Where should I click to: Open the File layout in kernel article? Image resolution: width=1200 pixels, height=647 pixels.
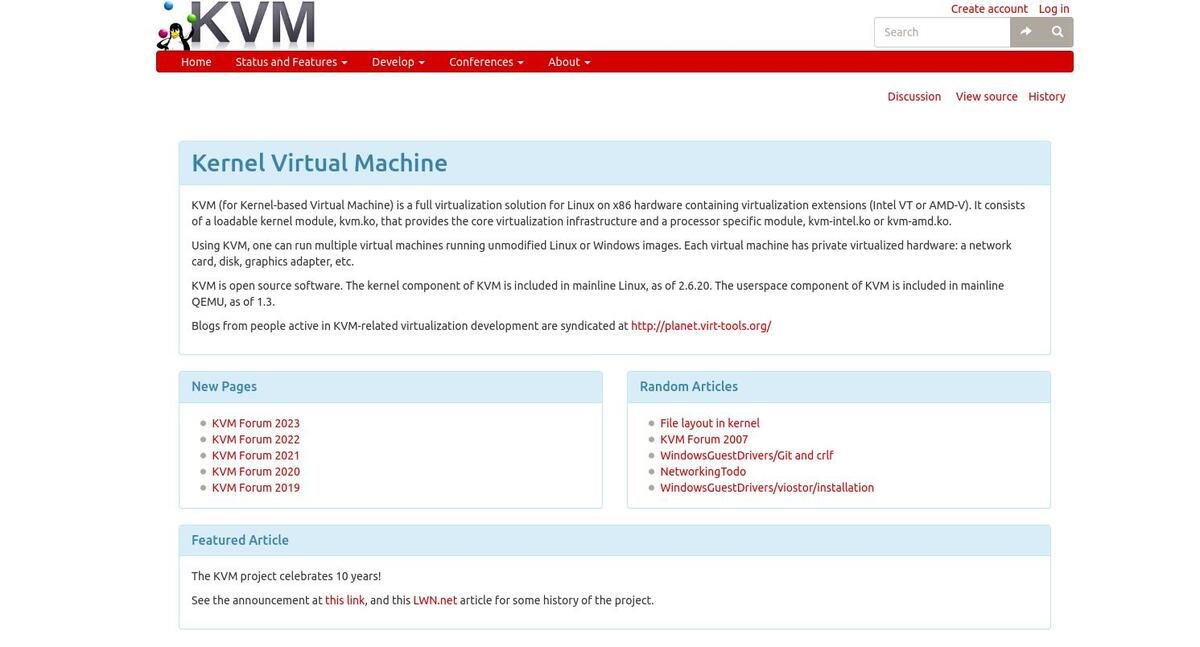pos(710,421)
